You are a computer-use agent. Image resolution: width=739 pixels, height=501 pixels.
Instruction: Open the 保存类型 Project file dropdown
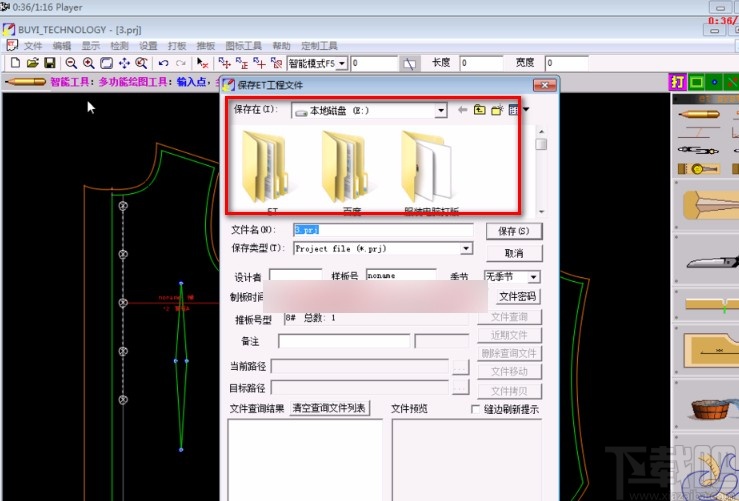point(466,248)
